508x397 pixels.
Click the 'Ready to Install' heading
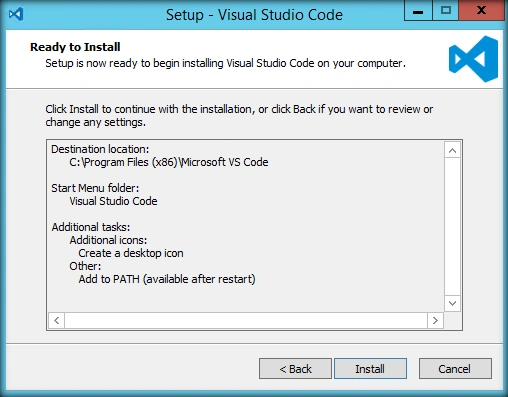point(75,47)
